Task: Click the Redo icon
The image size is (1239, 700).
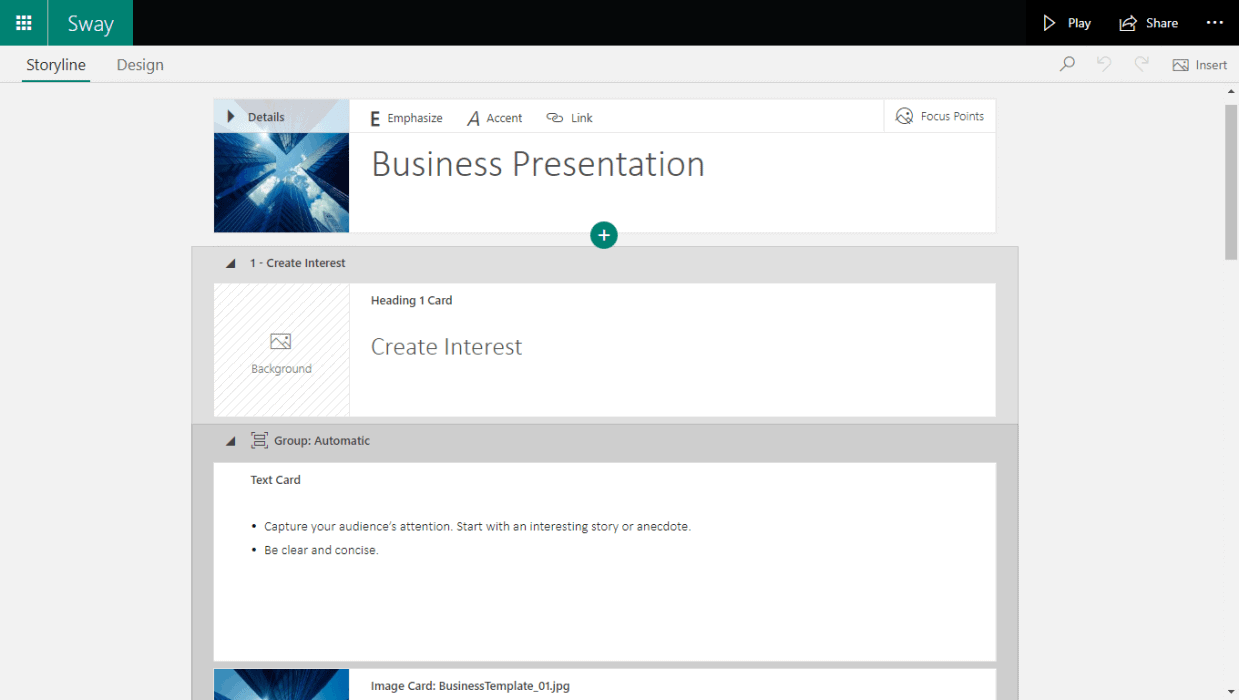Action: coord(1141,63)
